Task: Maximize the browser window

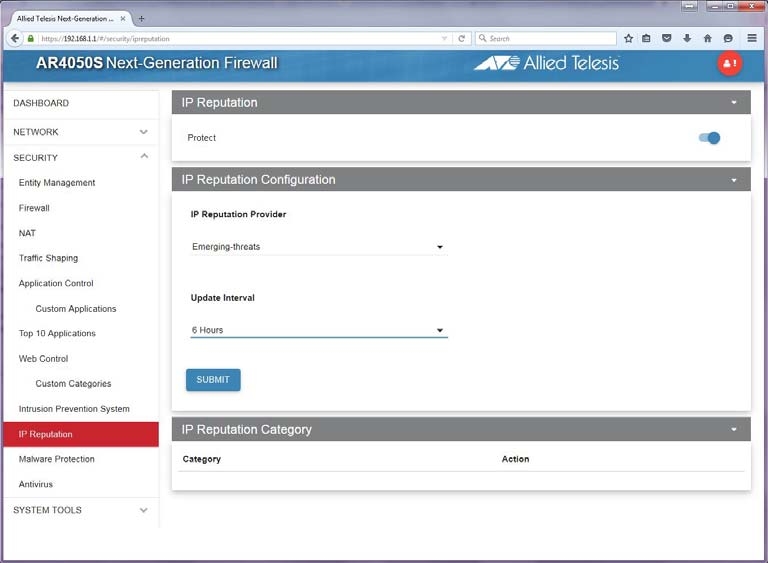Action: click(x=730, y=6)
